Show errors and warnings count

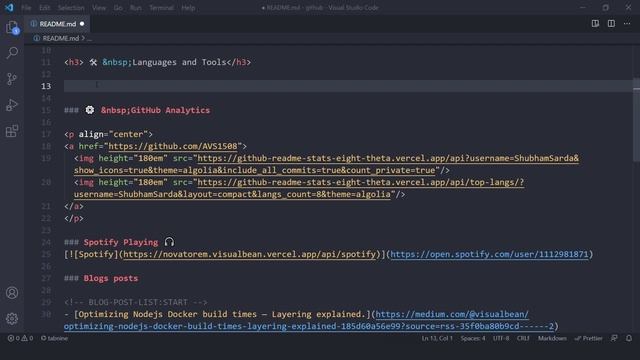20,338
